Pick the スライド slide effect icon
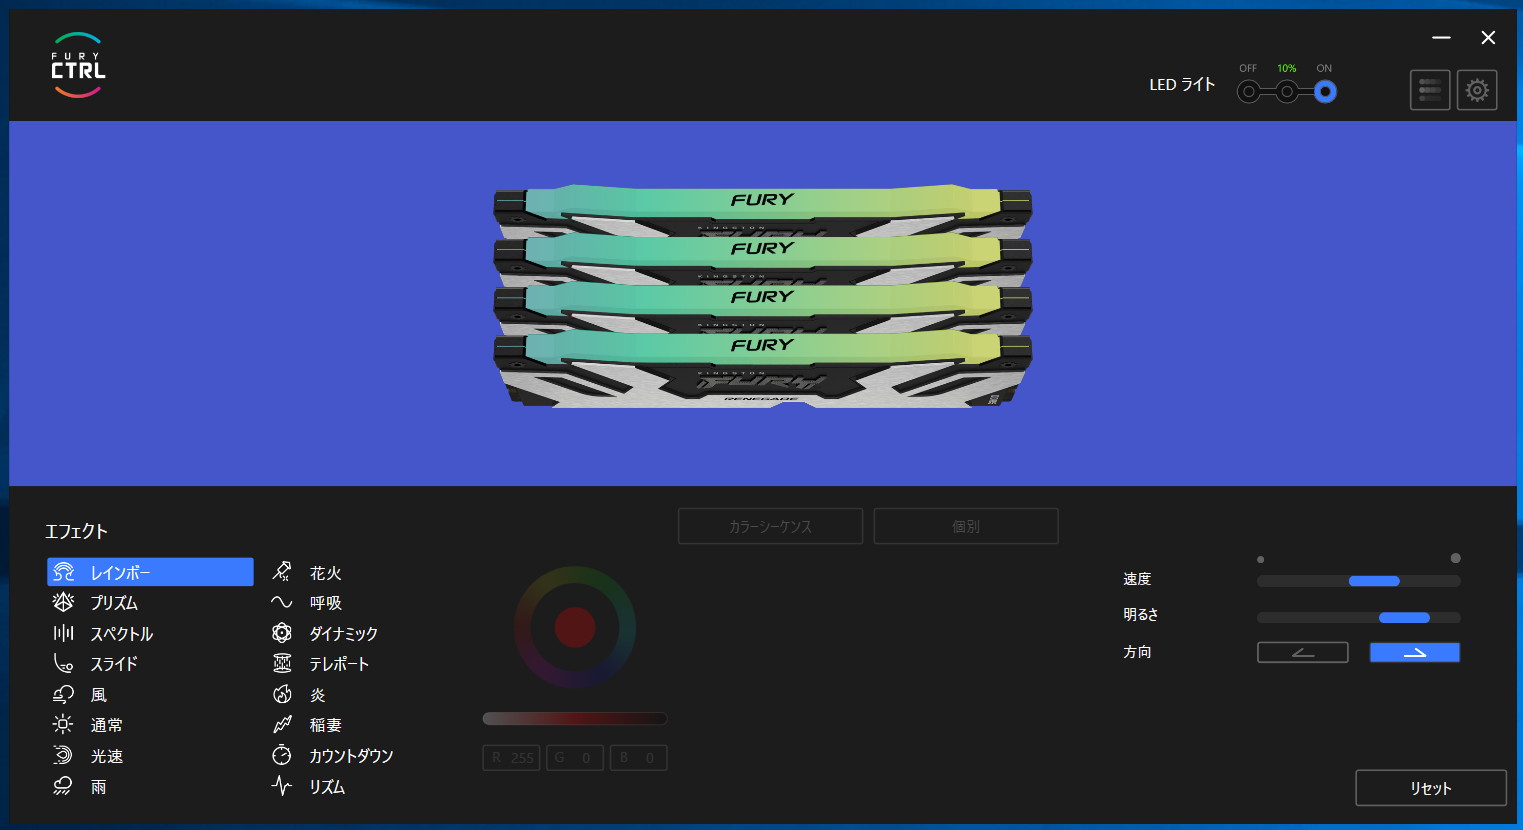Image resolution: width=1523 pixels, height=830 pixels. (64, 664)
